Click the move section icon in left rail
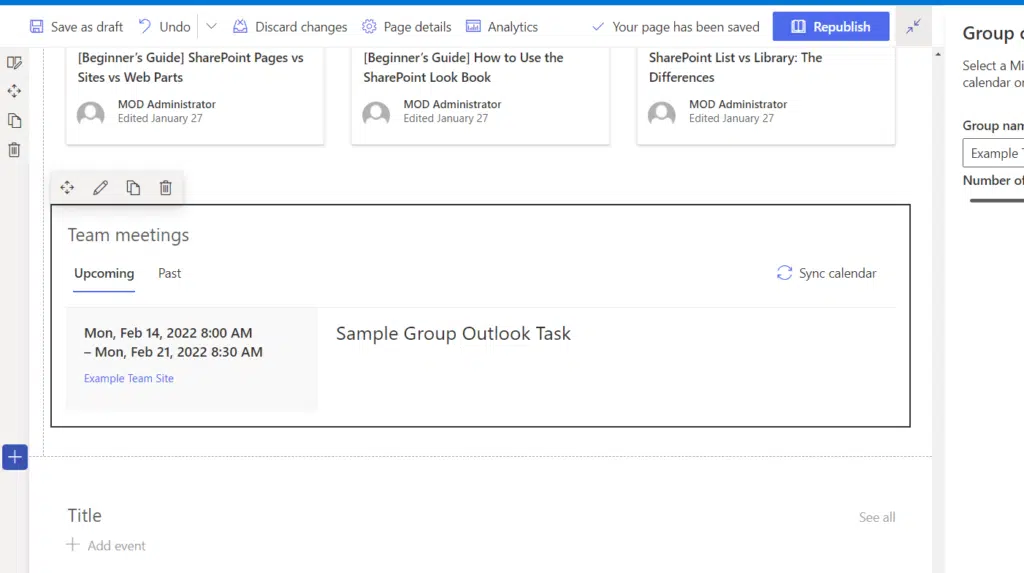 tap(14, 91)
